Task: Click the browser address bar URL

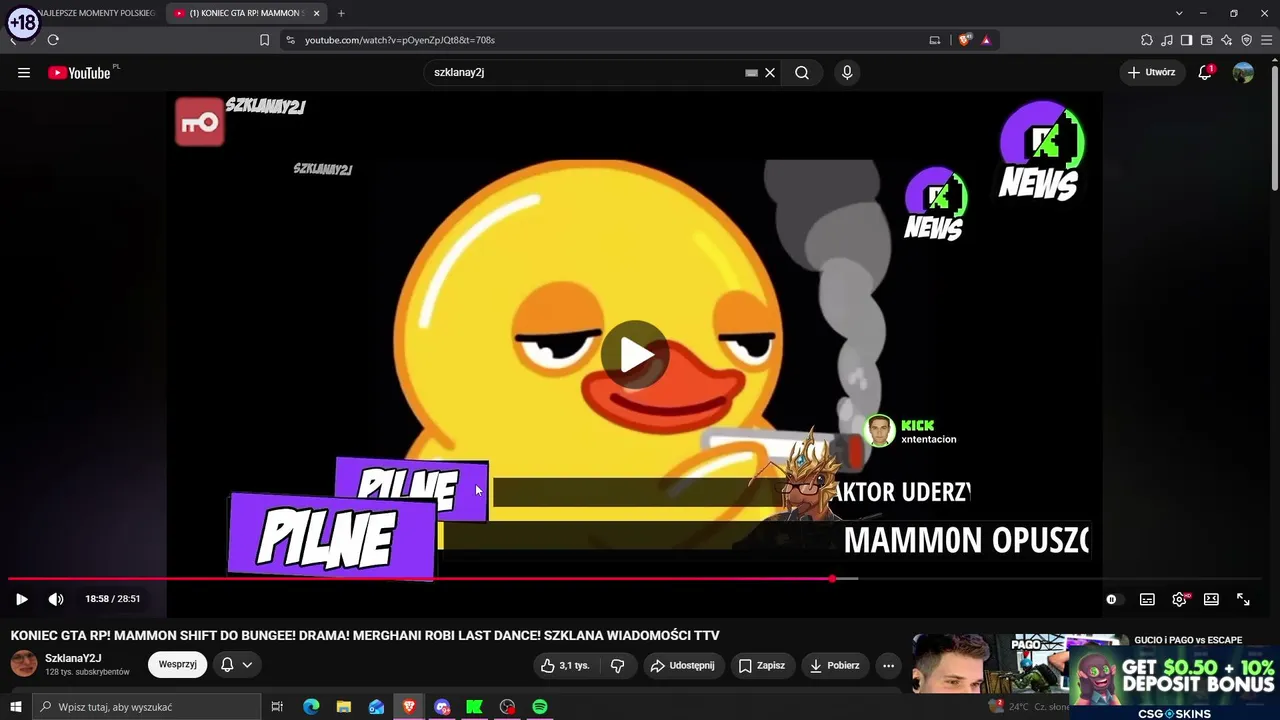Action: click(x=400, y=40)
